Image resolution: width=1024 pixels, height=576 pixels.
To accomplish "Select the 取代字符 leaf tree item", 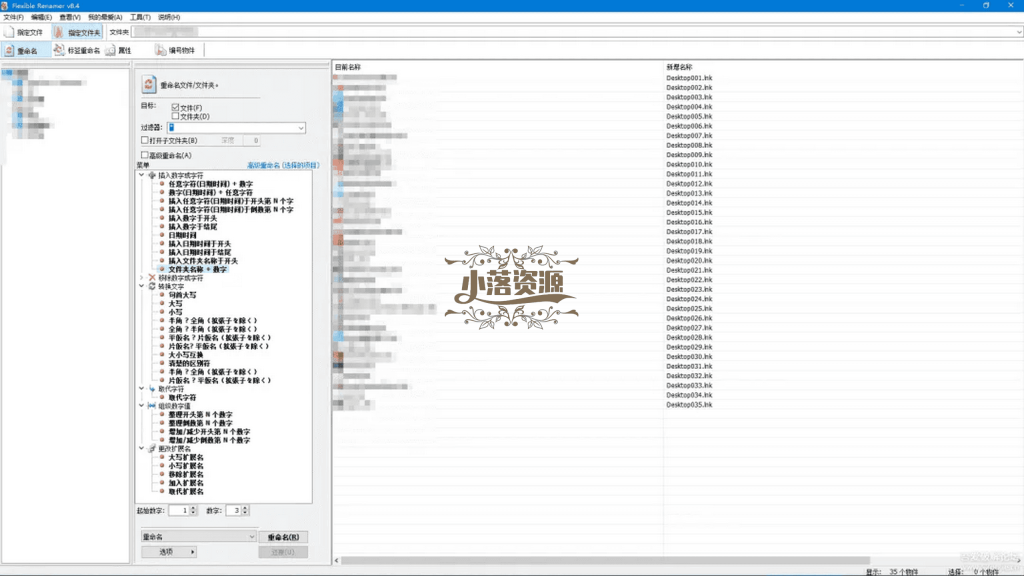I will 182,397.
